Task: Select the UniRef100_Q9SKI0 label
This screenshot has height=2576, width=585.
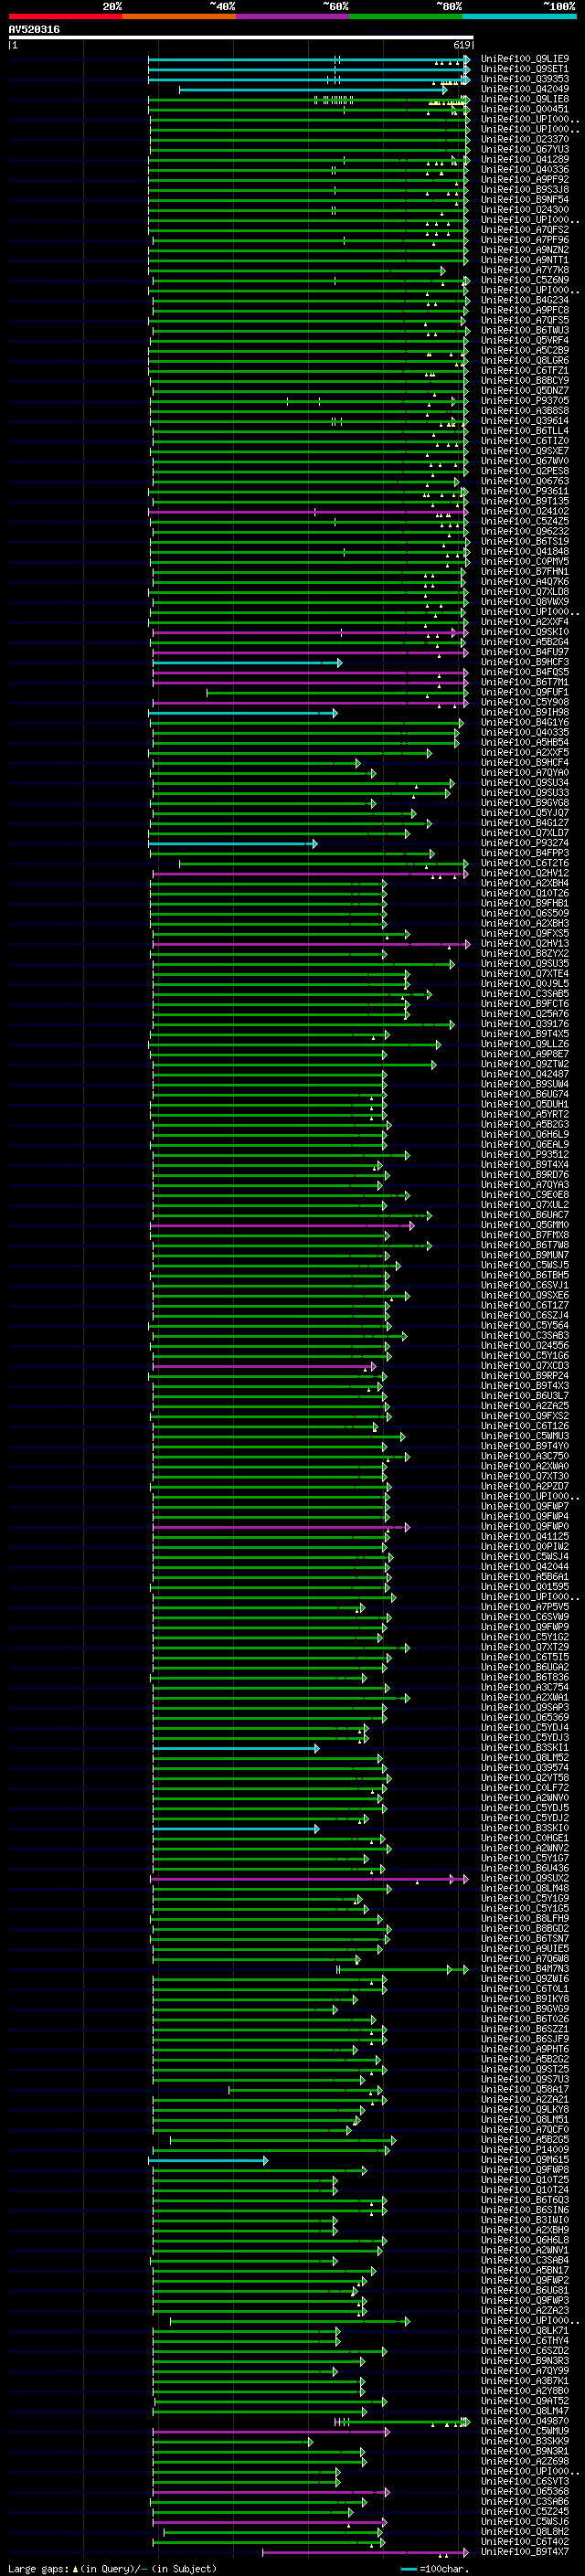Action: pyautogui.click(x=525, y=632)
